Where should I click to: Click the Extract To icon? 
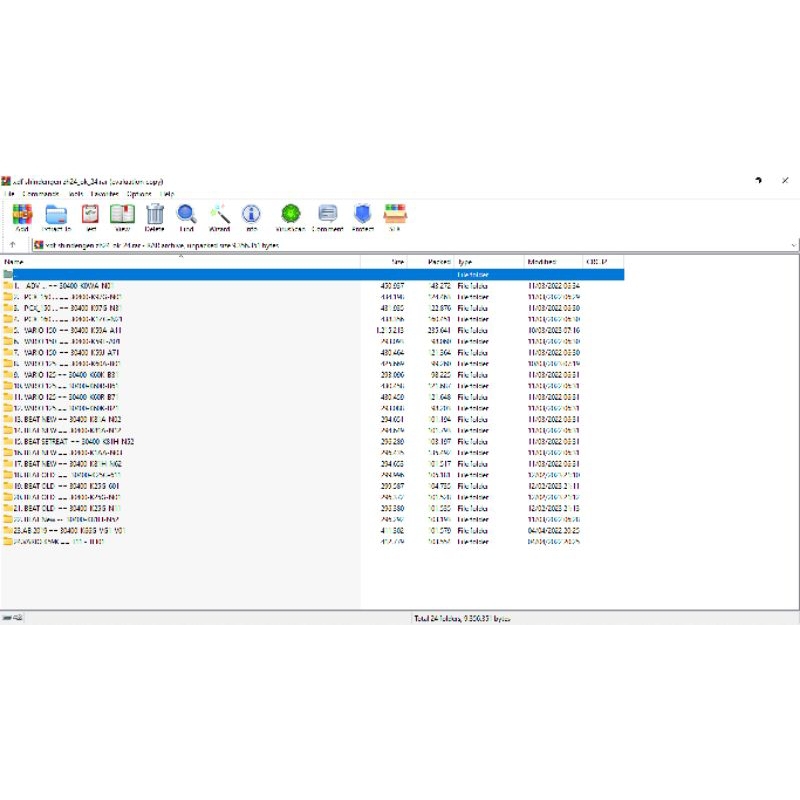click(55, 215)
